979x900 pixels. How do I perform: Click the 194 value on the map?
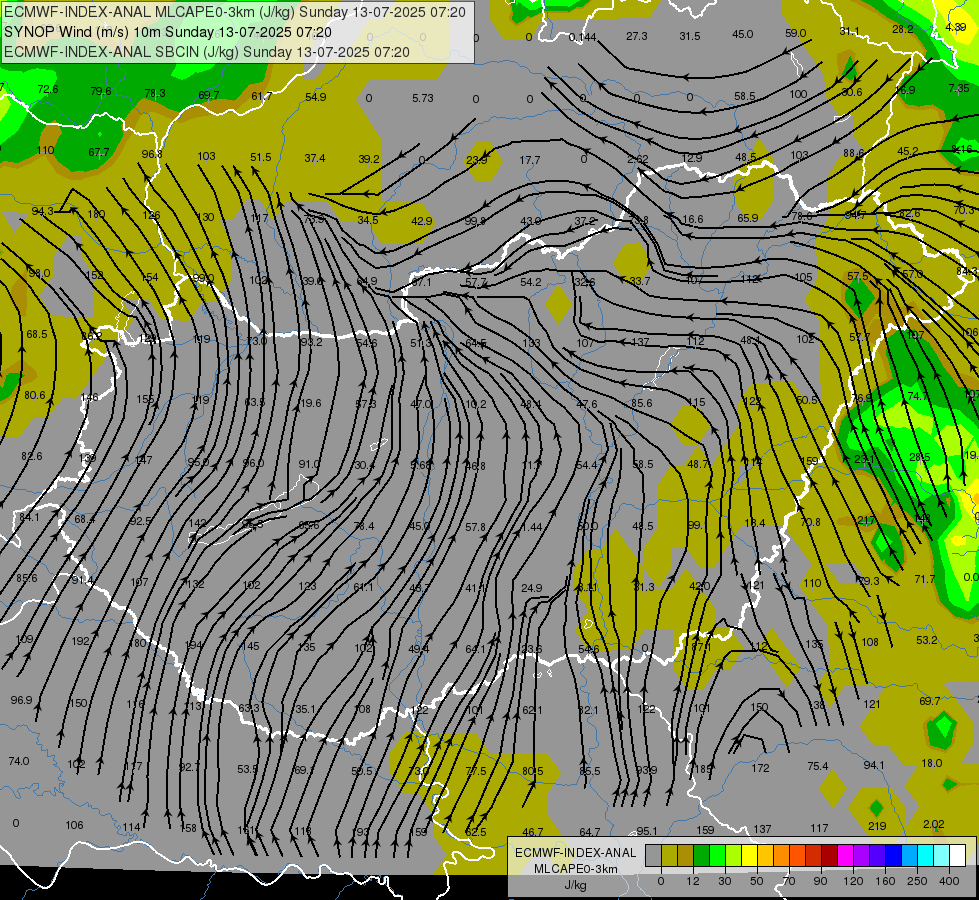coord(194,645)
